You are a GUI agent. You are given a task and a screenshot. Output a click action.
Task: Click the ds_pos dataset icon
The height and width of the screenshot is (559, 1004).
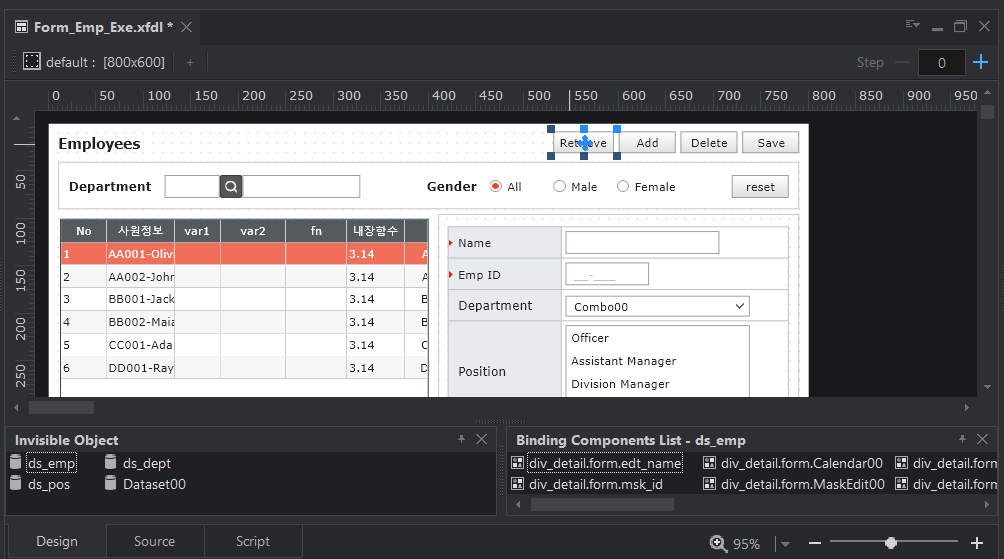(16, 483)
